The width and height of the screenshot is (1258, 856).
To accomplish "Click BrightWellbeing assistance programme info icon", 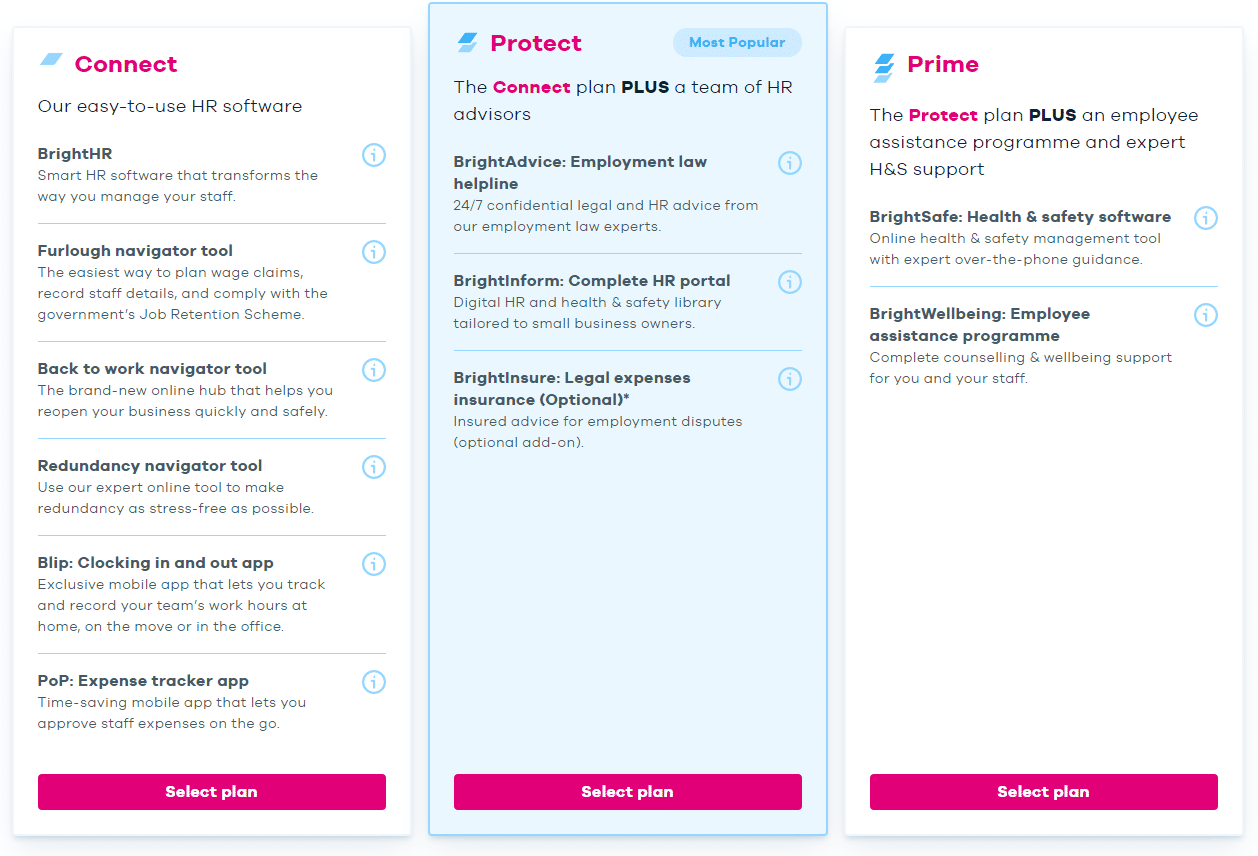I will pos(1206,315).
